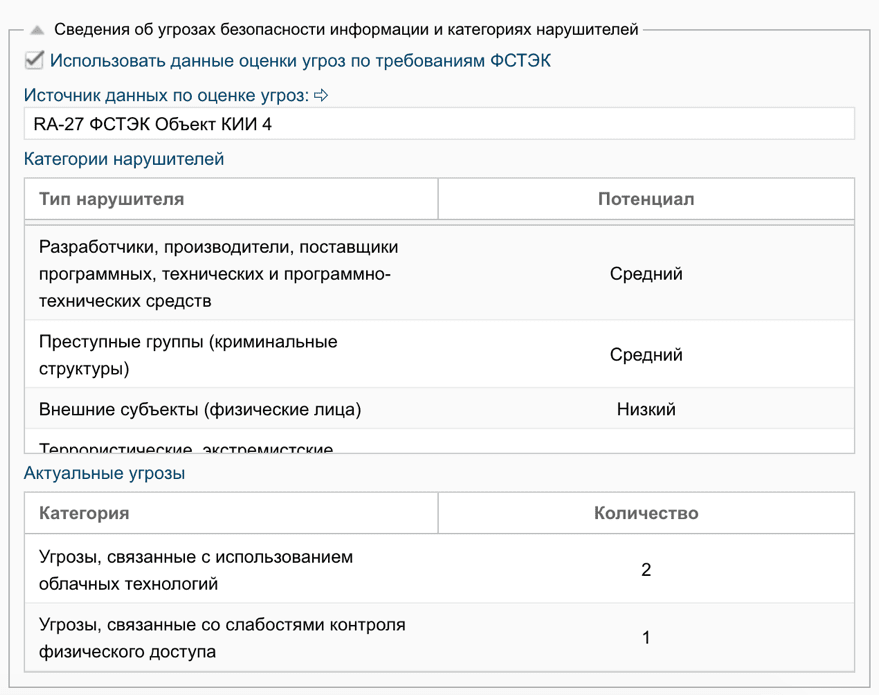Click the arrow icon next to data source
The image size is (879, 695).
click(x=321, y=96)
